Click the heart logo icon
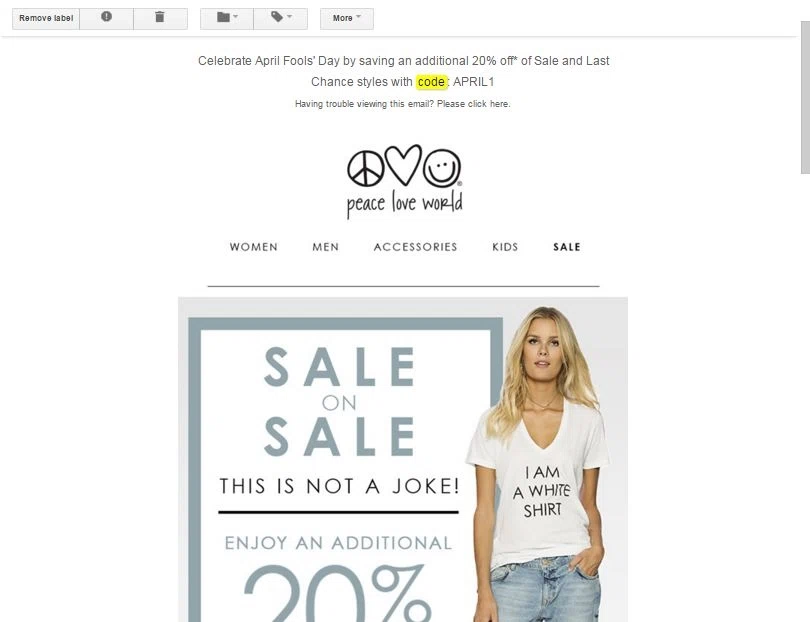This screenshot has height=622, width=810. [x=403, y=164]
